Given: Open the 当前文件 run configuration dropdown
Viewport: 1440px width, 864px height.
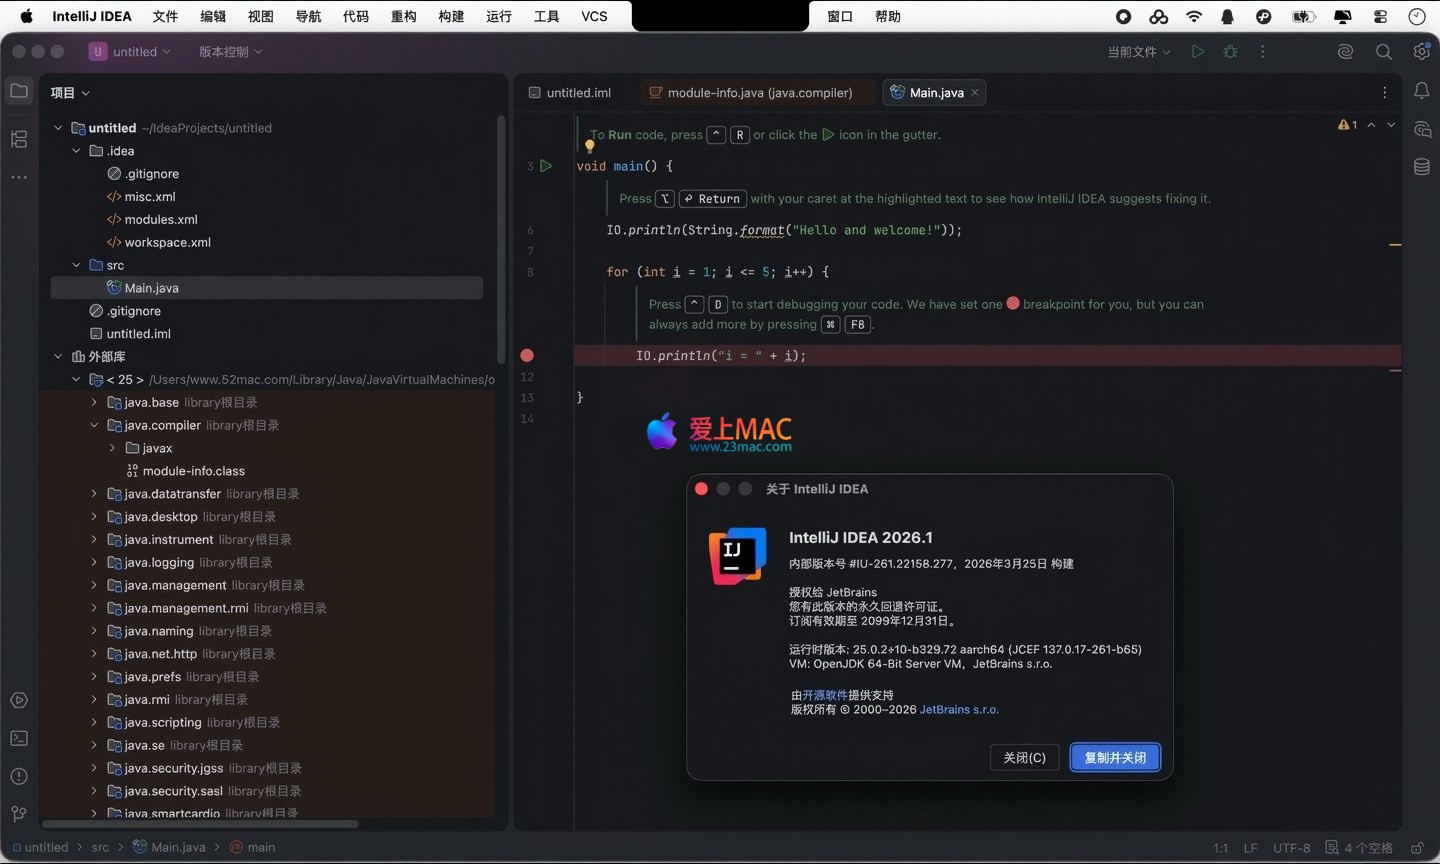Looking at the screenshot, I should pyautogui.click(x=1138, y=52).
